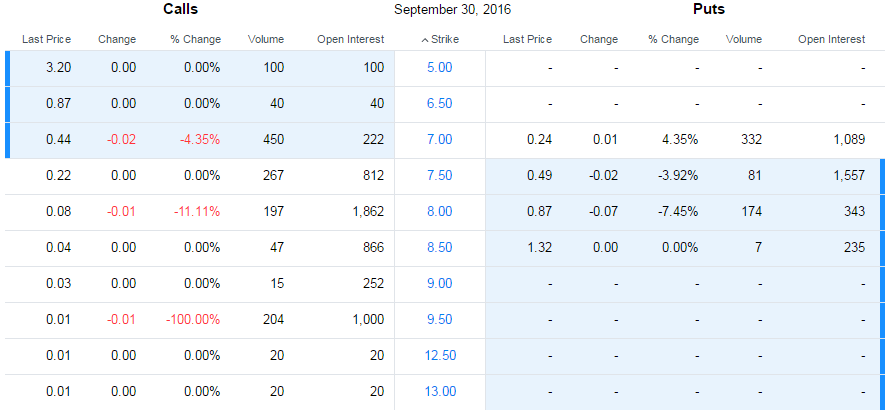Sort by Puts Last Price column header
Image resolution: width=889 pixels, height=416 pixels.
coord(527,40)
